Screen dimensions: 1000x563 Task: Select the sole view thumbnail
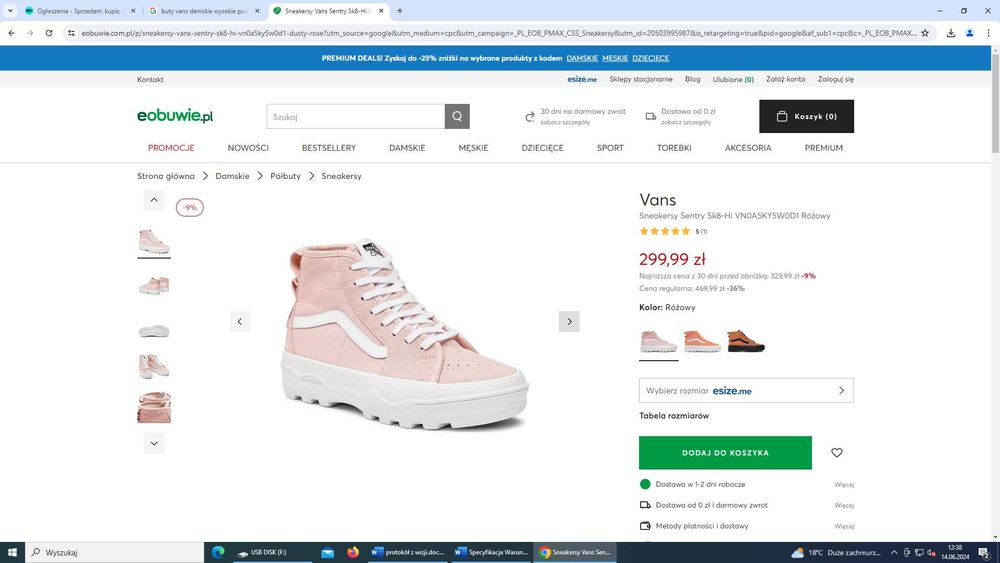pos(154,330)
